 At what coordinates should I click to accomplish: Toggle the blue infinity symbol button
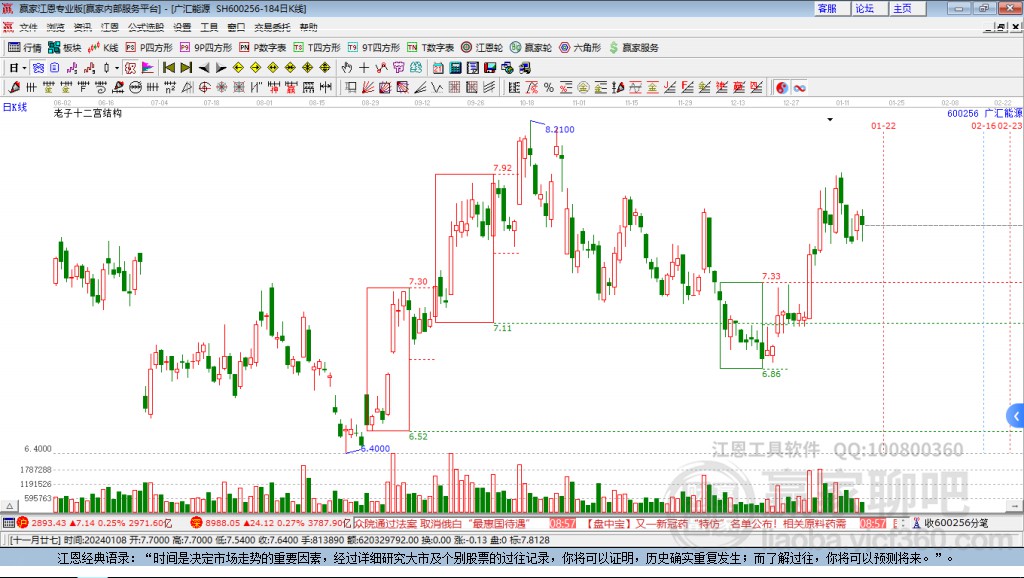tap(799, 88)
